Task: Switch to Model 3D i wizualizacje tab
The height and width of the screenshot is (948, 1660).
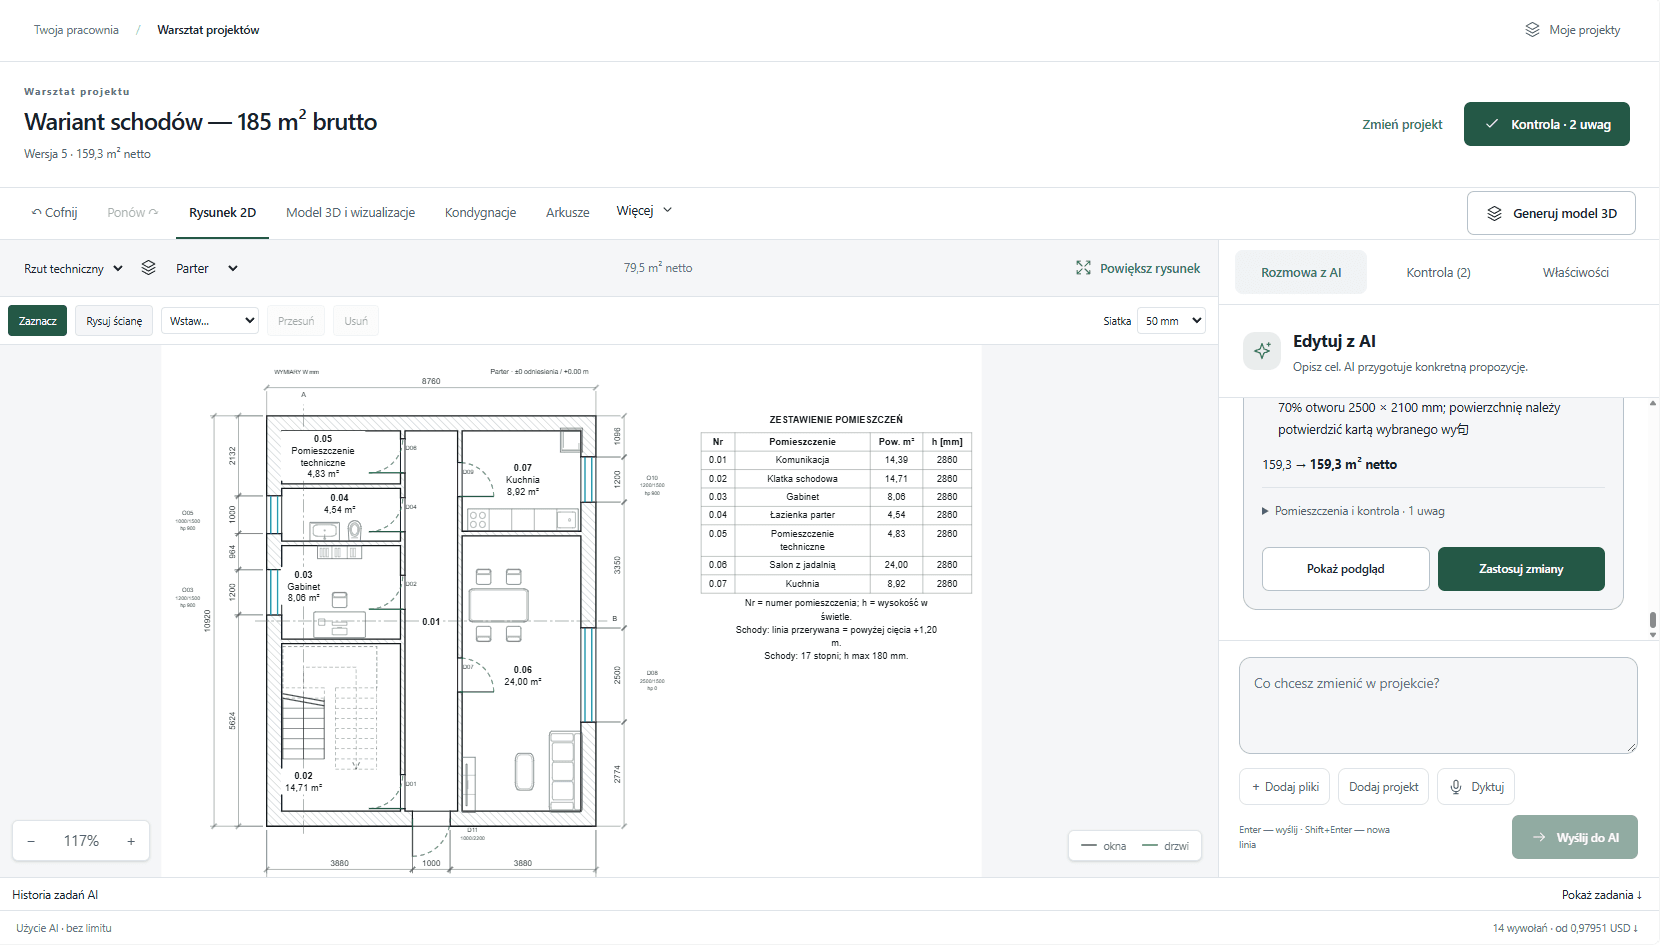Action: [x=350, y=213]
